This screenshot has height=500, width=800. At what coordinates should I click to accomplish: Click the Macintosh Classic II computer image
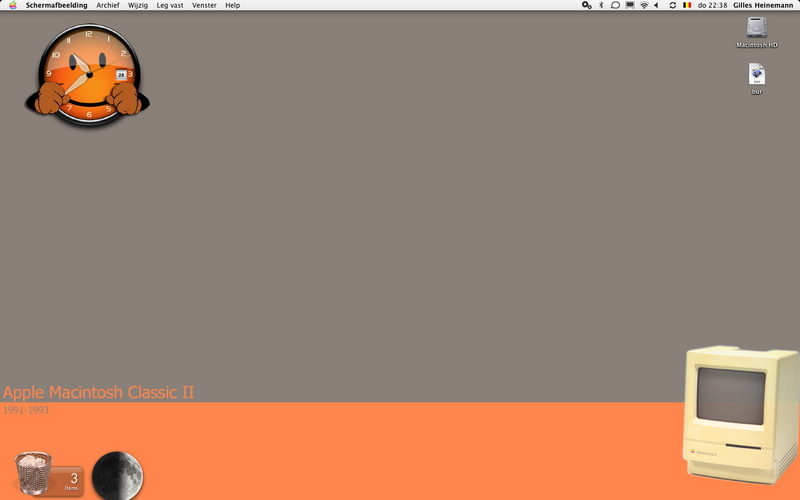[741, 415]
